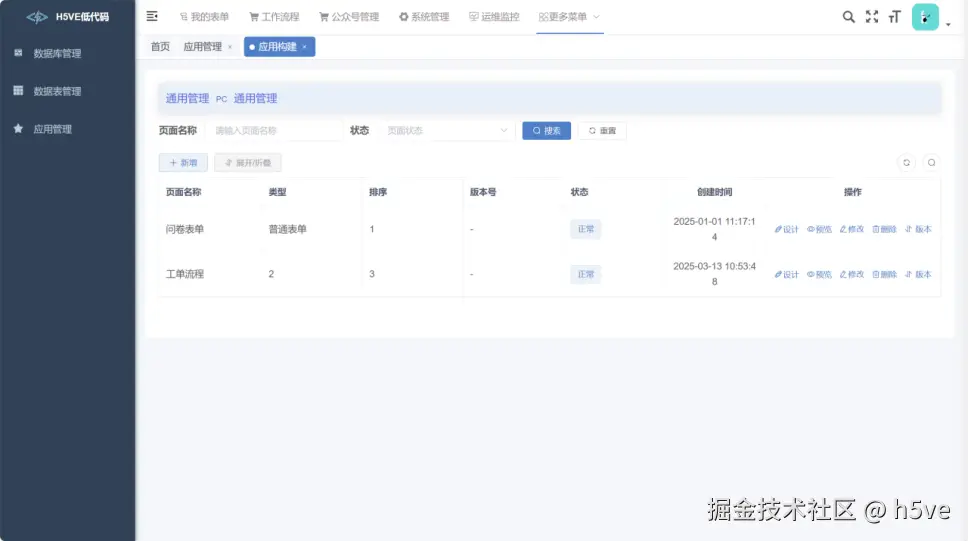
Task: Click the H5VE低代码 logo
Action: coord(68,17)
